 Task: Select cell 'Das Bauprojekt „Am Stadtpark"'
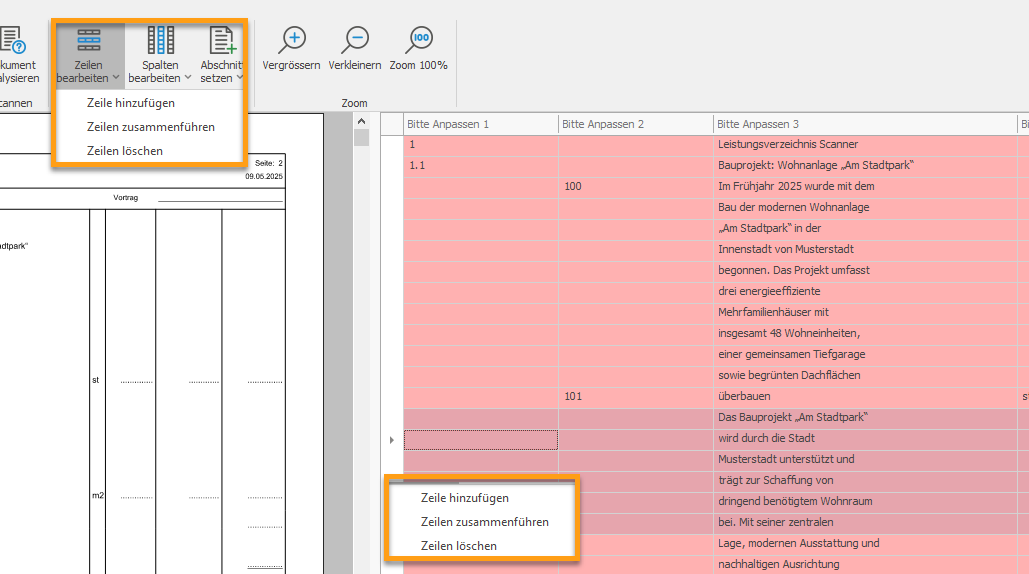click(x=865, y=417)
